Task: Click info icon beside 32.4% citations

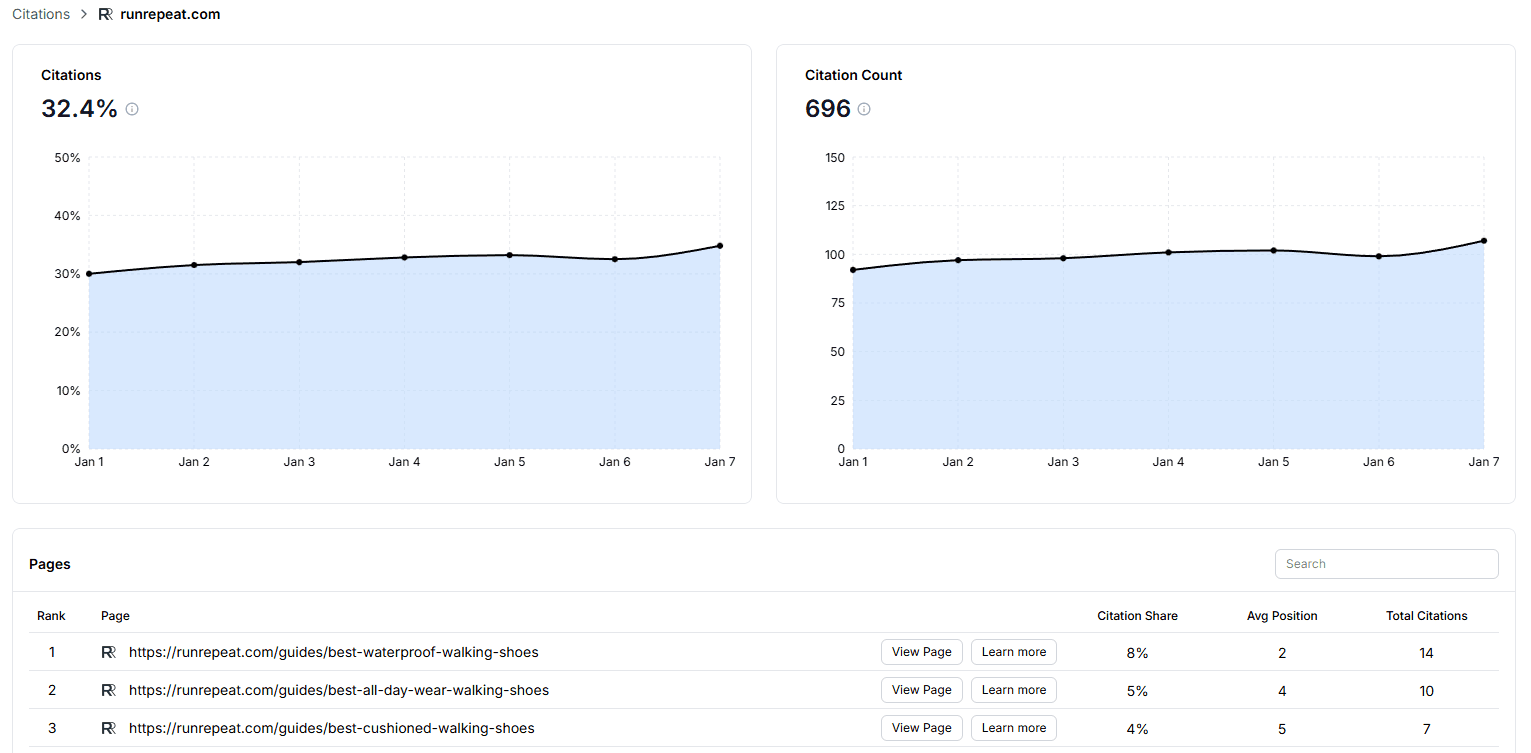Action: [132, 109]
